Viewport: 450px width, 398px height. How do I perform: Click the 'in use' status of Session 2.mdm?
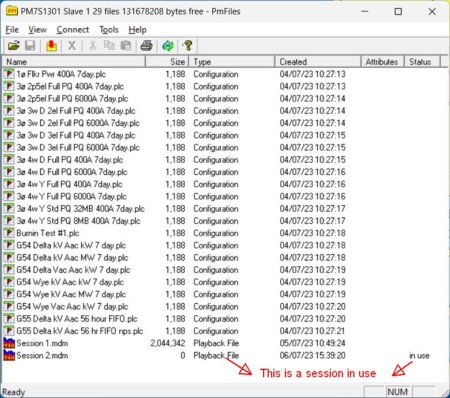tap(419, 355)
